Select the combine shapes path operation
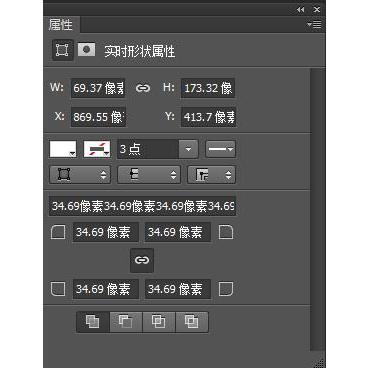370x368 pixels. [93, 322]
